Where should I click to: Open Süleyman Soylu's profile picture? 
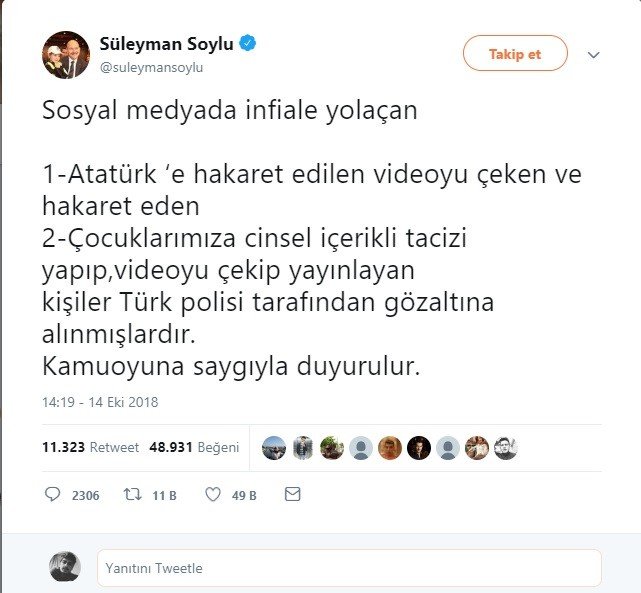66,55
